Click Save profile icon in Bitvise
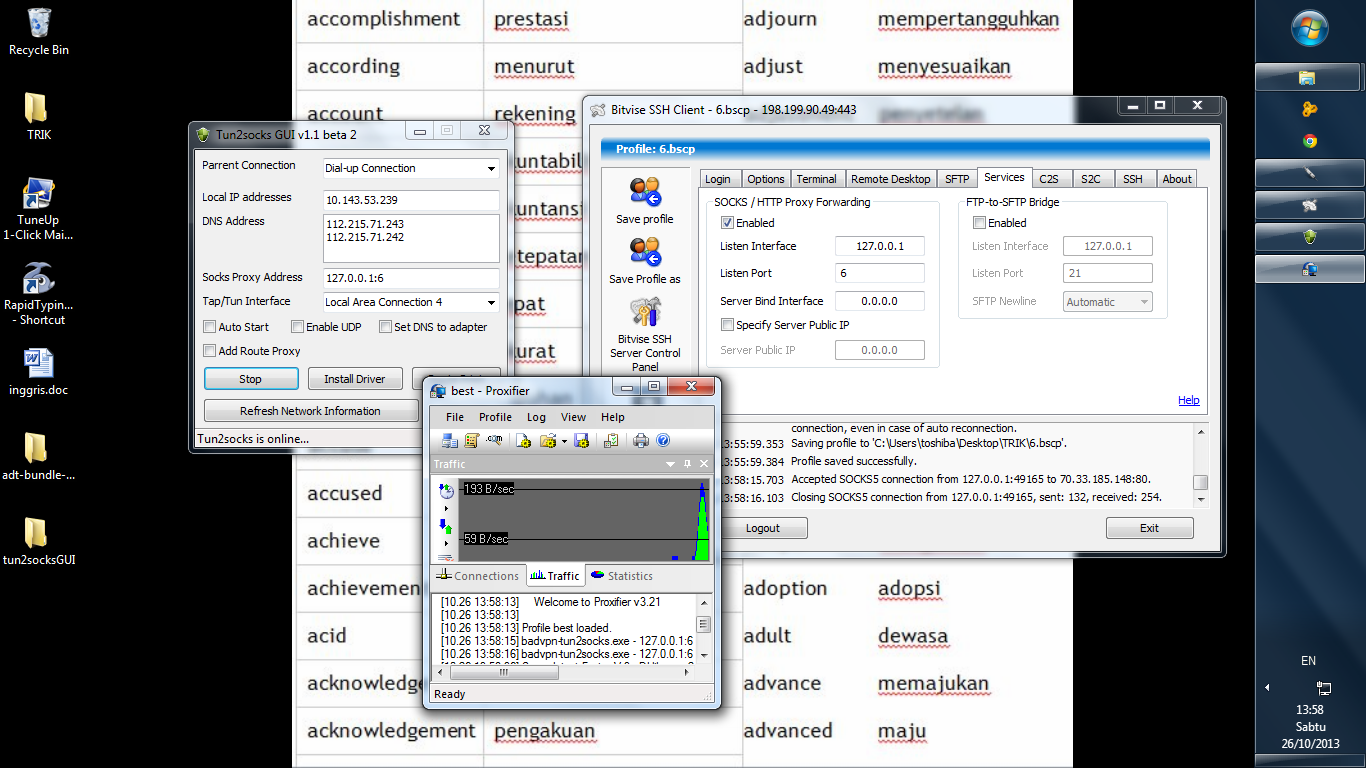This screenshot has height=768, width=1366. click(645, 201)
